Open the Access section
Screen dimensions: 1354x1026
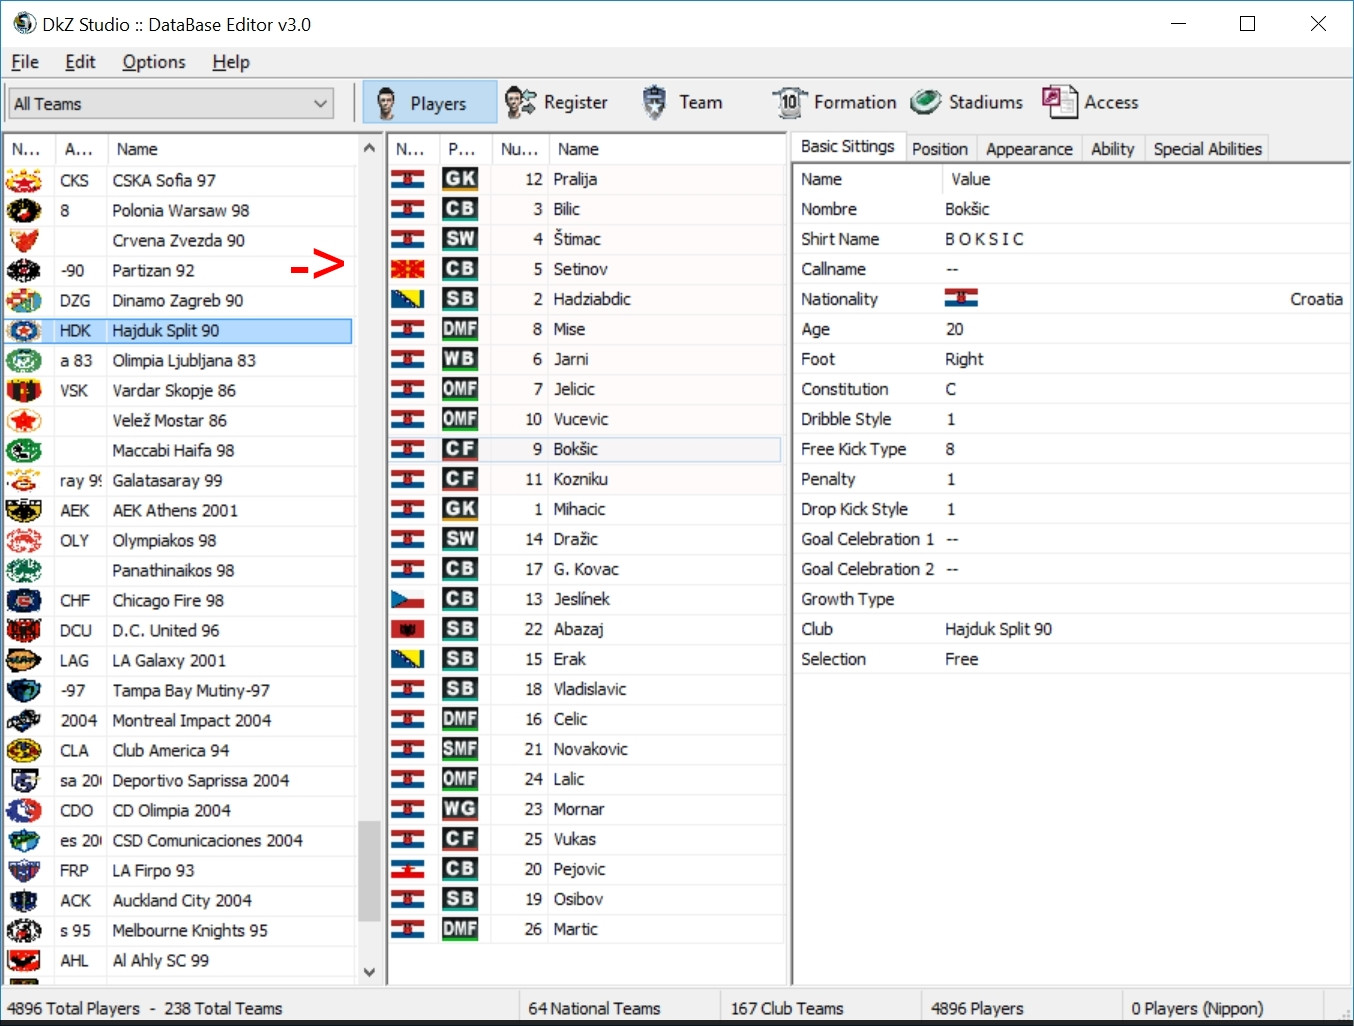tap(1090, 102)
